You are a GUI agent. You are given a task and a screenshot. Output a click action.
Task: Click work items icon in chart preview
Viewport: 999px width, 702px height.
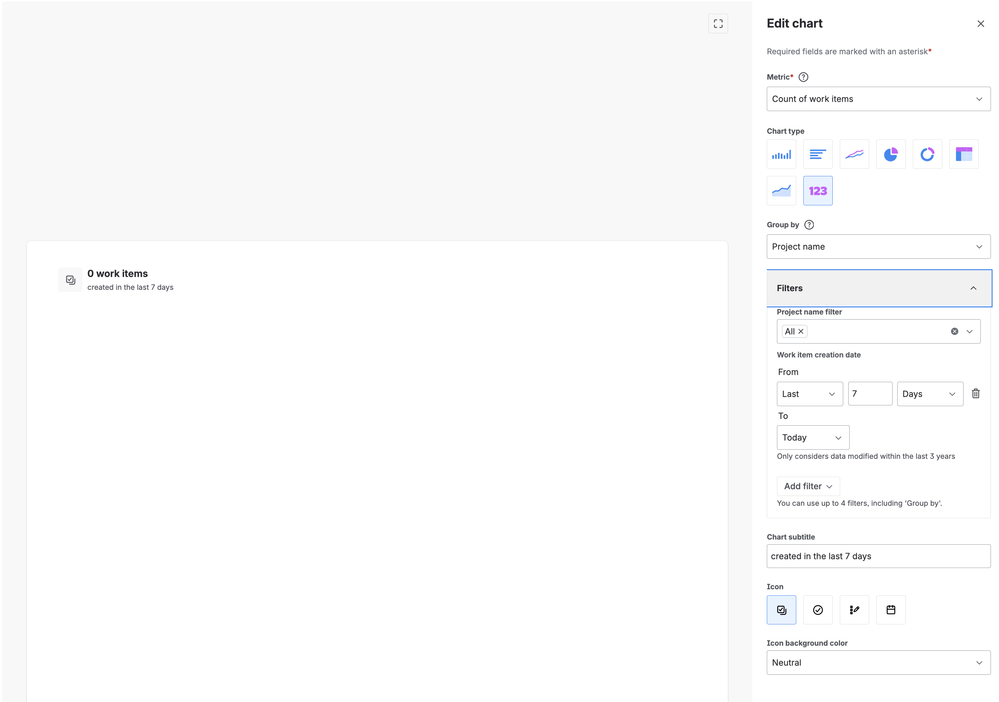(x=70, y=280)
